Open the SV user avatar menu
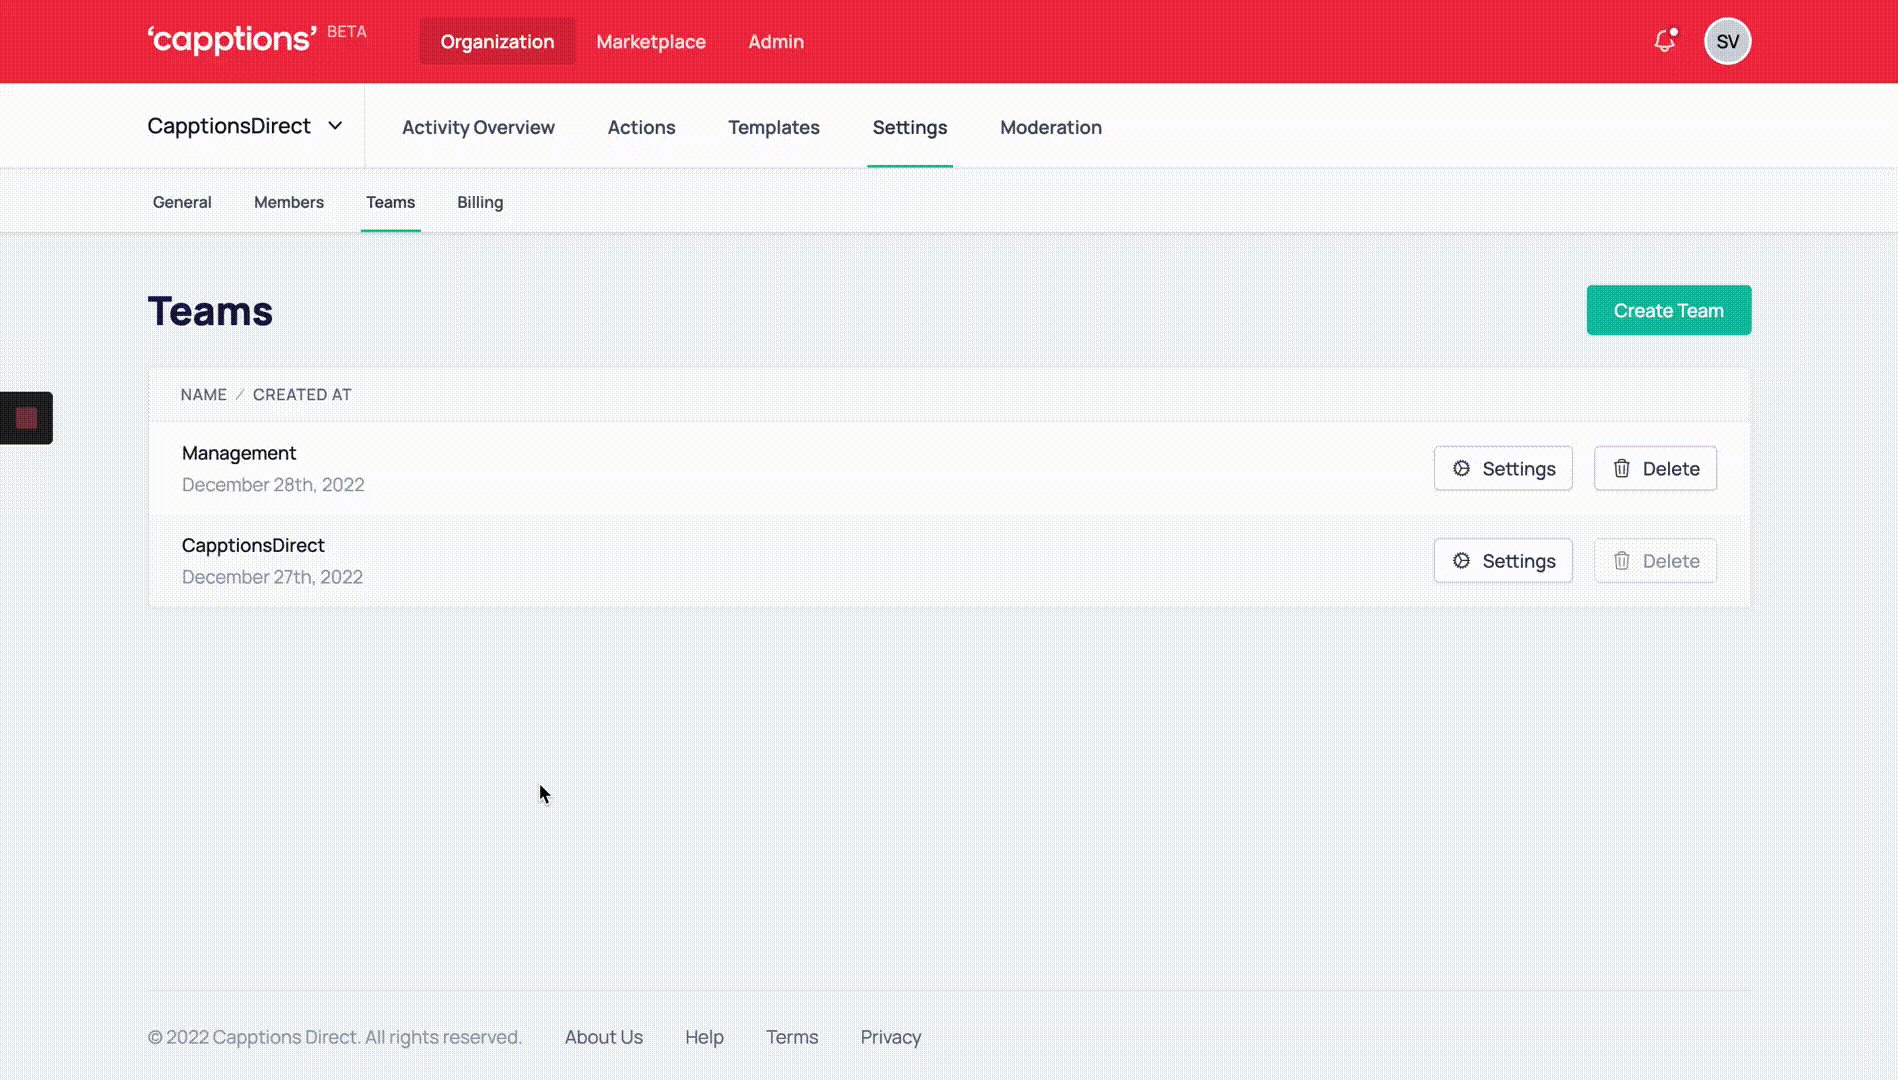This screenshot has height=1080, width=1898. 1727,41
